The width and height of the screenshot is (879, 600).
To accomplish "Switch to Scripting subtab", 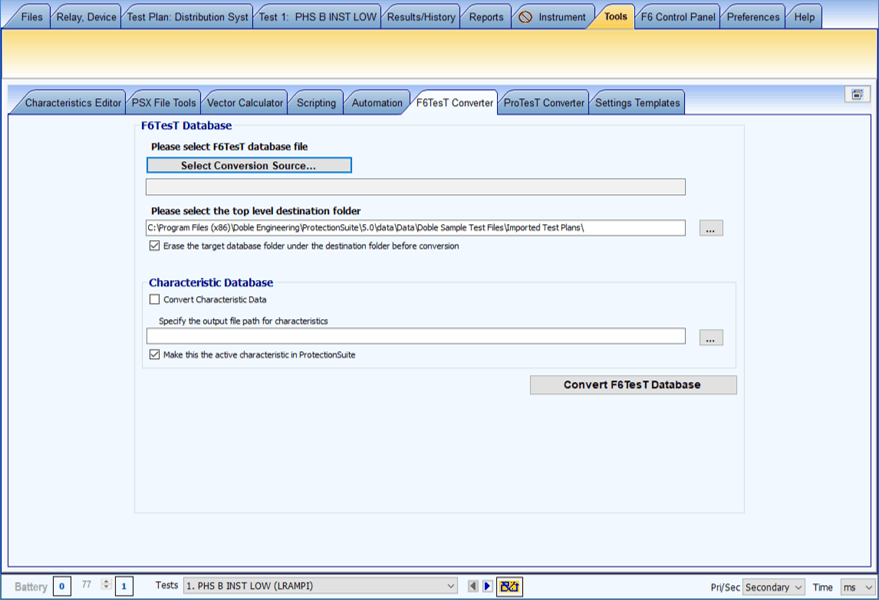I will (316, 103).
